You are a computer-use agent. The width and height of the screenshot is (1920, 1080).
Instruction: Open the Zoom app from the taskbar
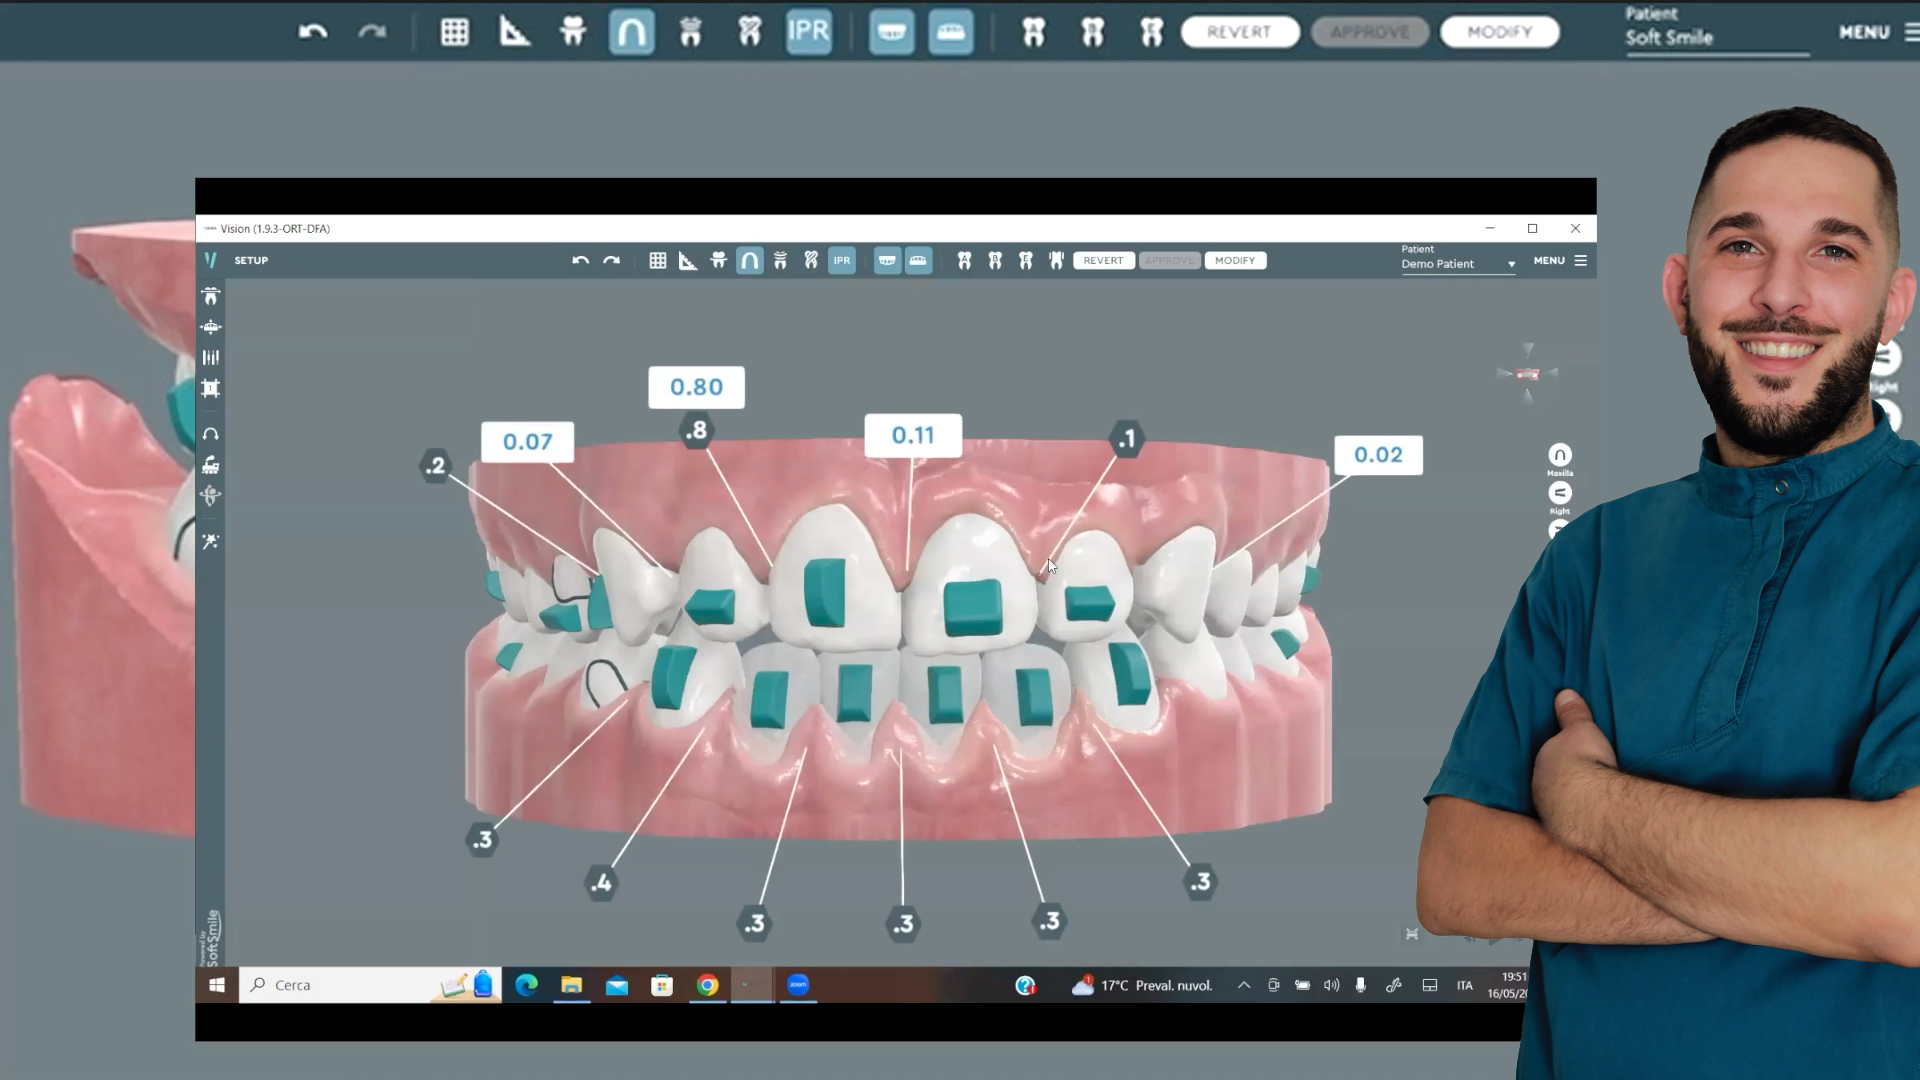pyautogui.click(x=798, y=985)
